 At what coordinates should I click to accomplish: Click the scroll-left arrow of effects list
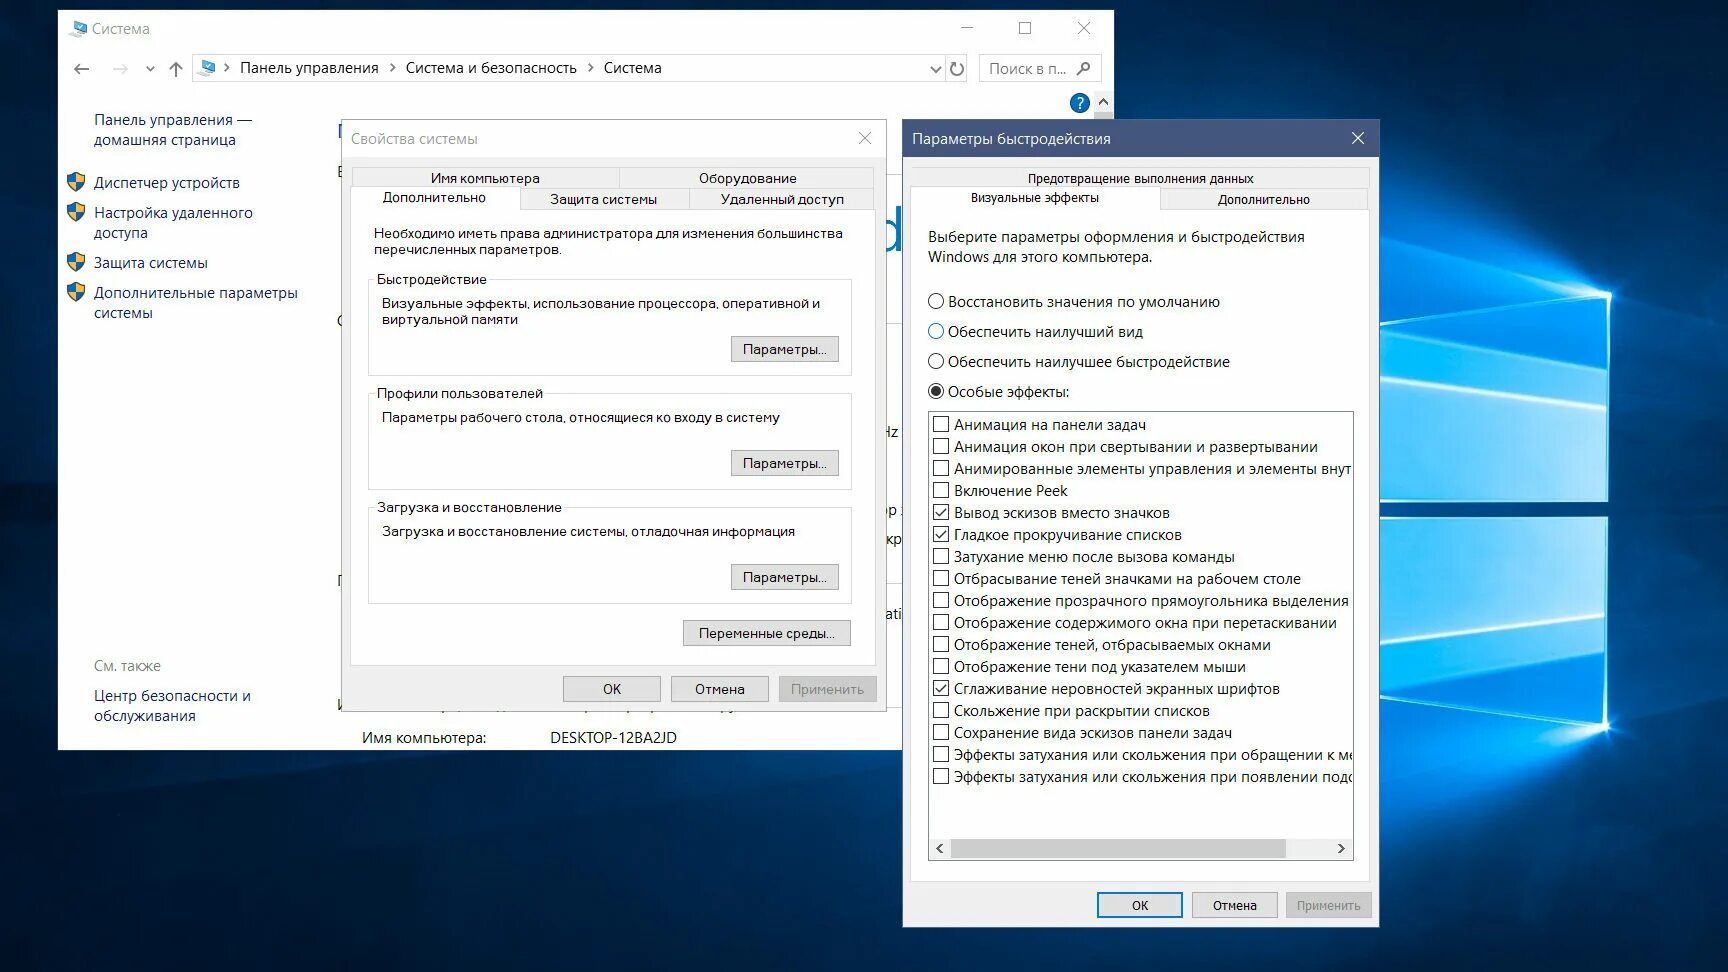pos(940,848)
